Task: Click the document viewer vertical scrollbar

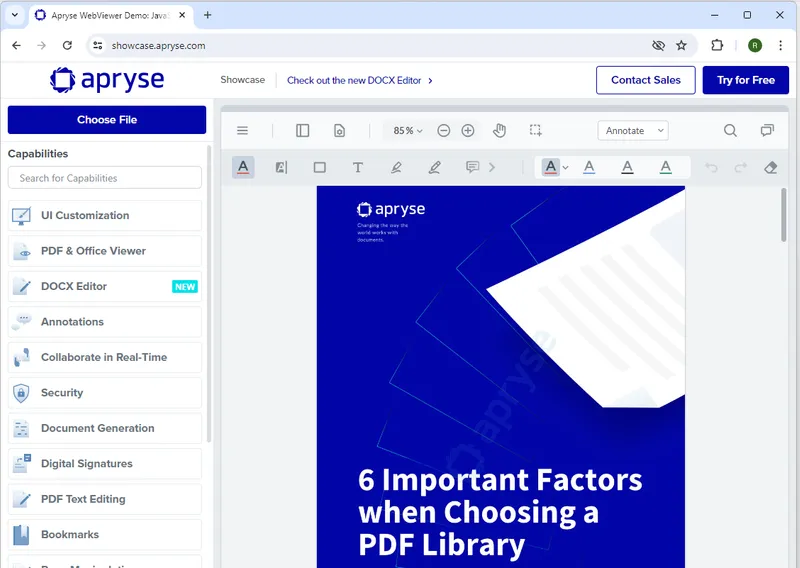Action: (784, 215)
